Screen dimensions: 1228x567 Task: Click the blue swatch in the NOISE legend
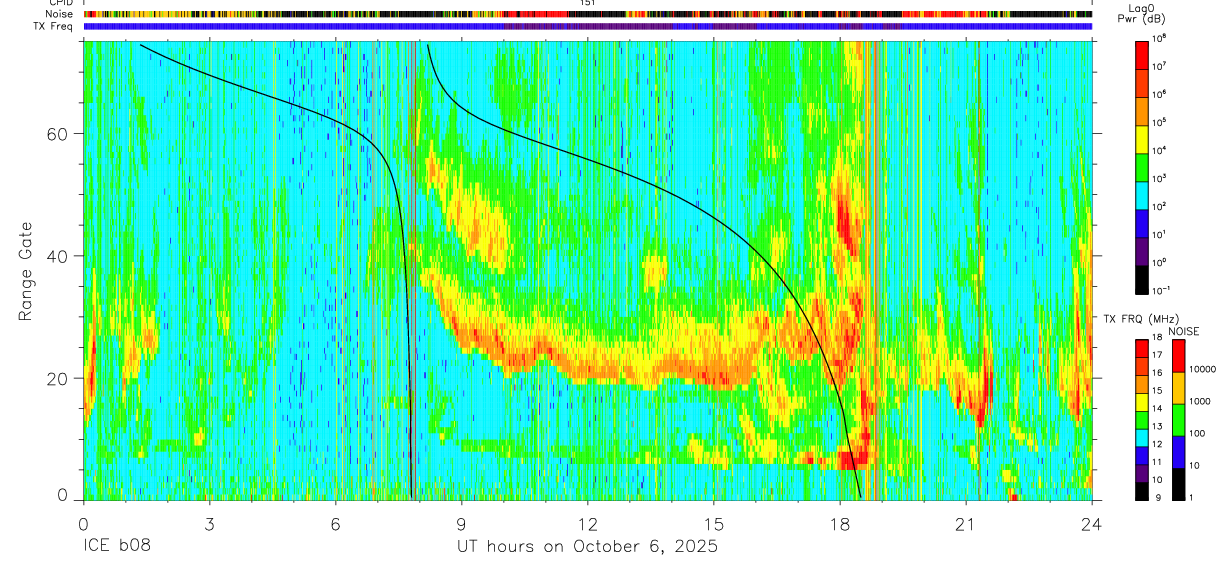coord(1178,451)
